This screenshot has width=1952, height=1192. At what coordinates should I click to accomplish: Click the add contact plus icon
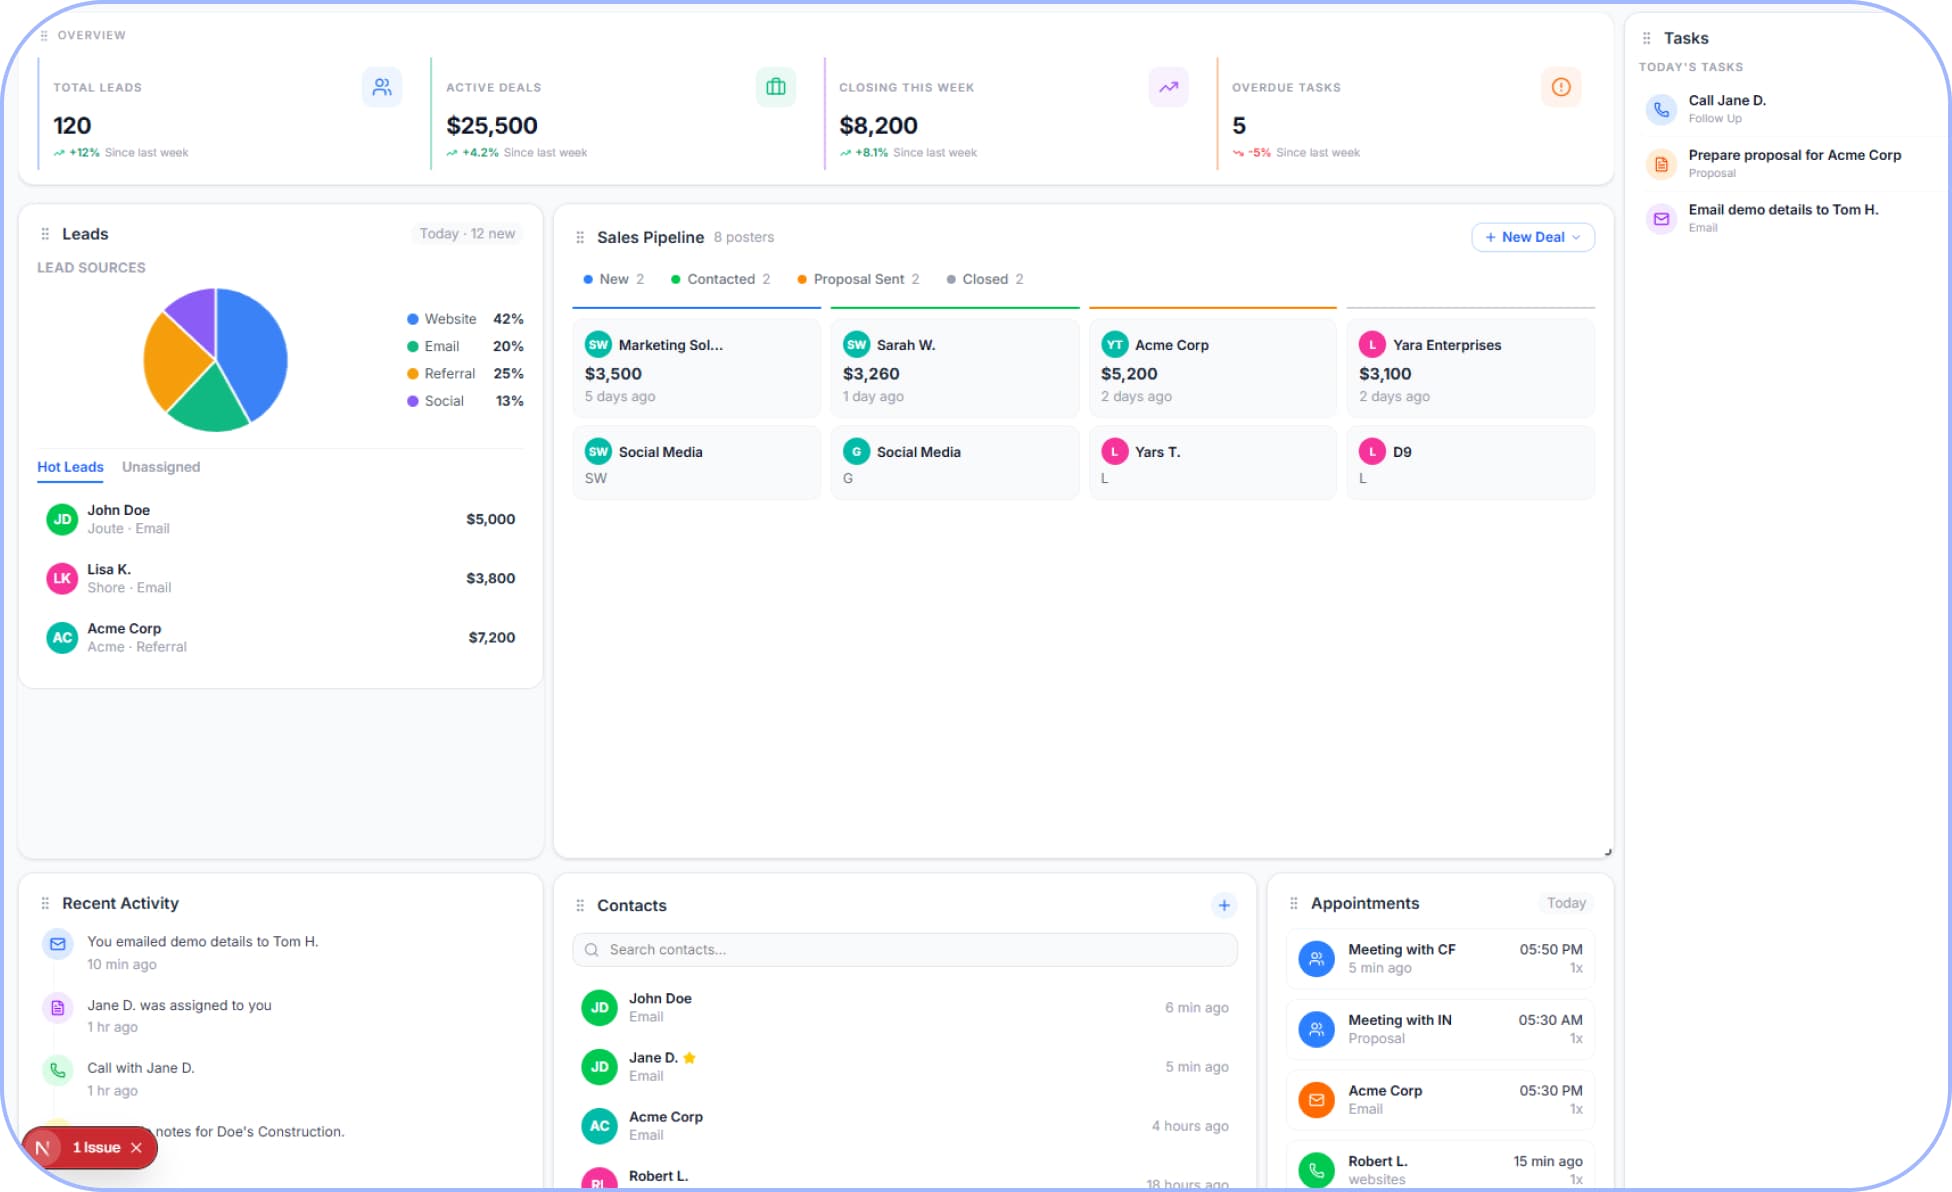click(x=1224, y=905)
